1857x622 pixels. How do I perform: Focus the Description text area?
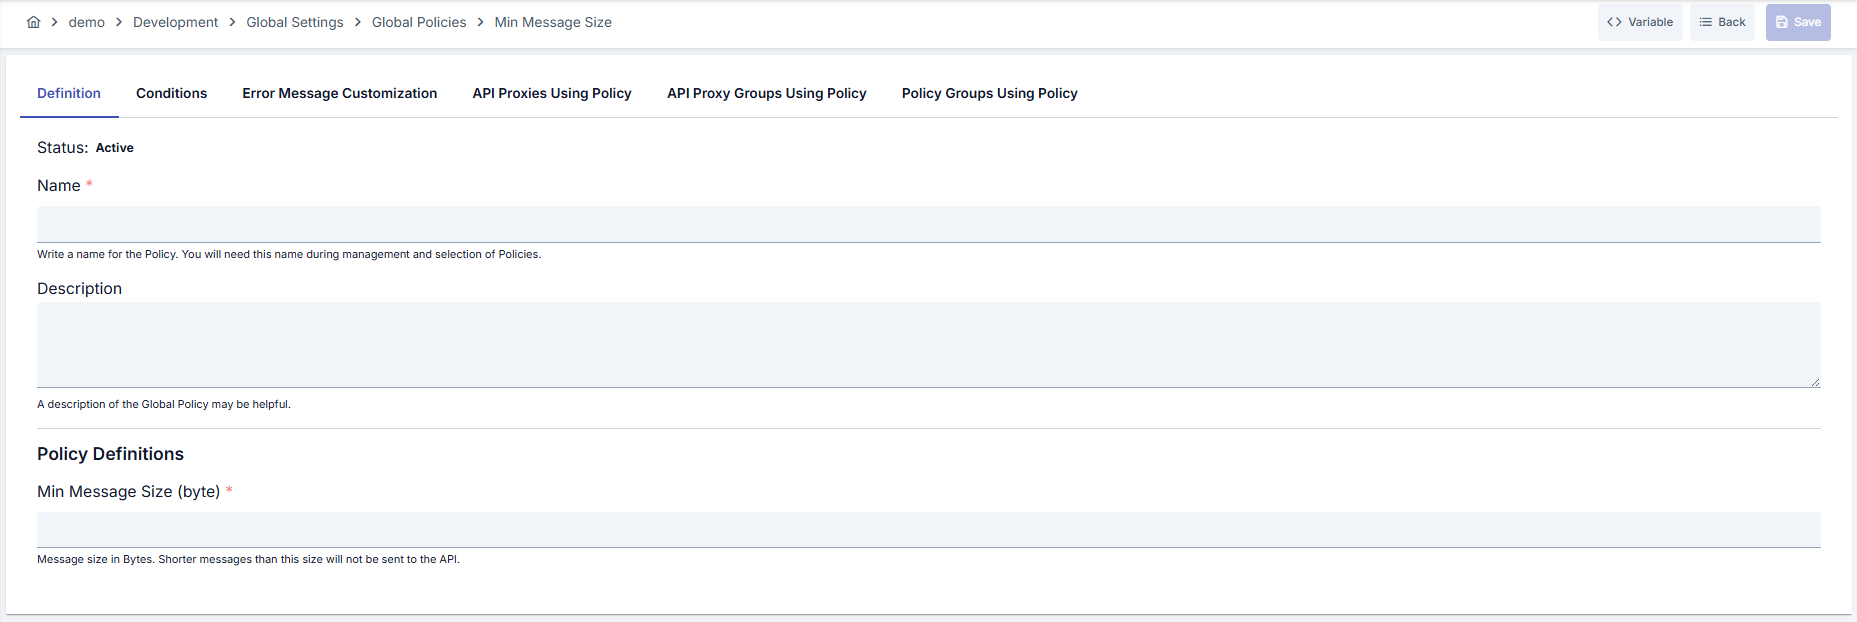coord(929,345)
